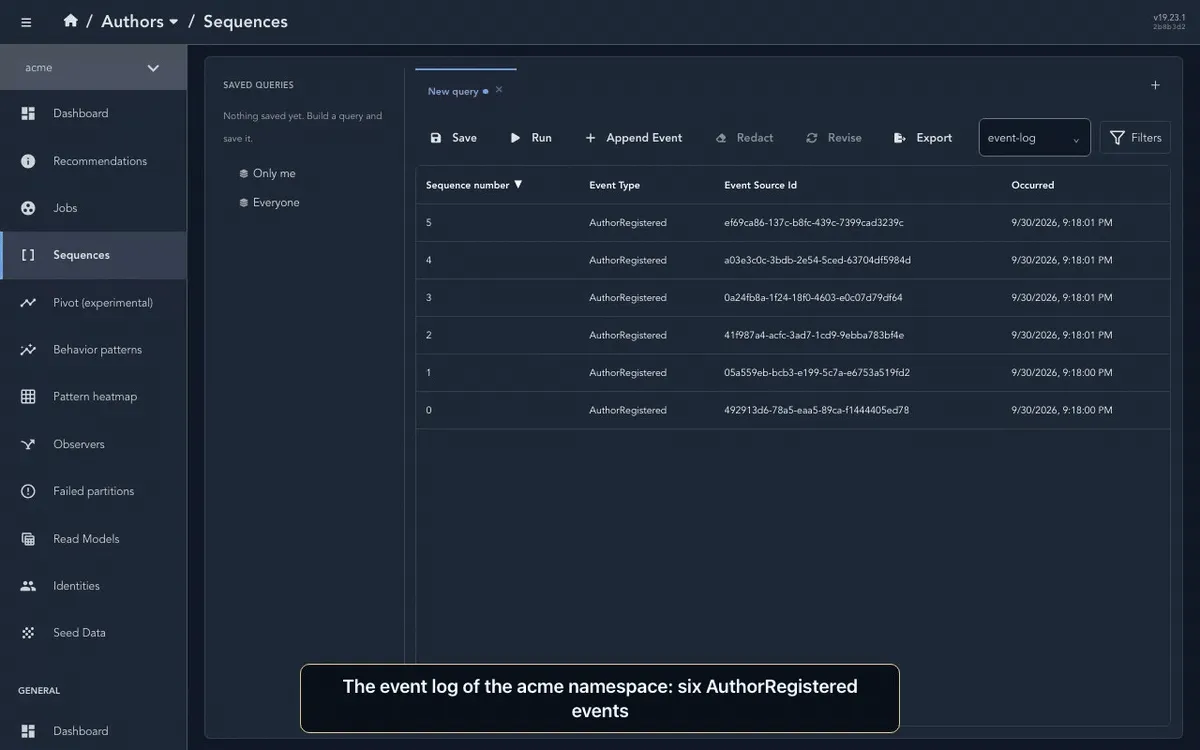Click the Behavior patterns icon
The height and width of the screenshot is (750, 1200).
tap(28, 350)
